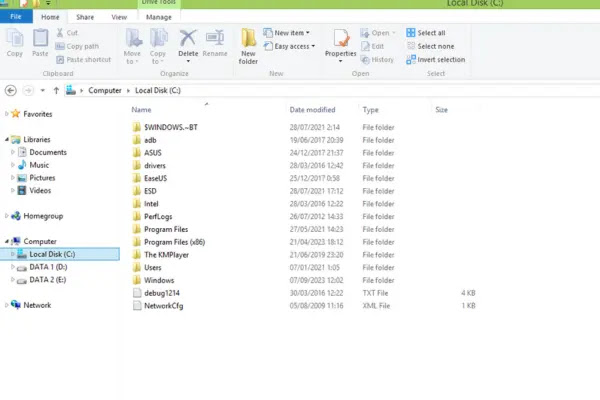Expand the DATA 1 (D:) drive tree node

tap(13, 267)
